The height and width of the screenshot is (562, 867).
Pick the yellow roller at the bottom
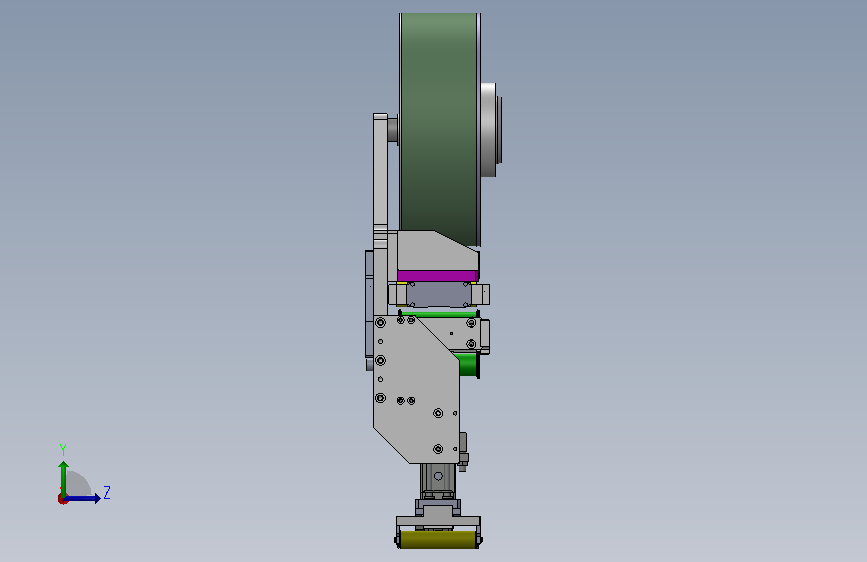click(438, 540)
